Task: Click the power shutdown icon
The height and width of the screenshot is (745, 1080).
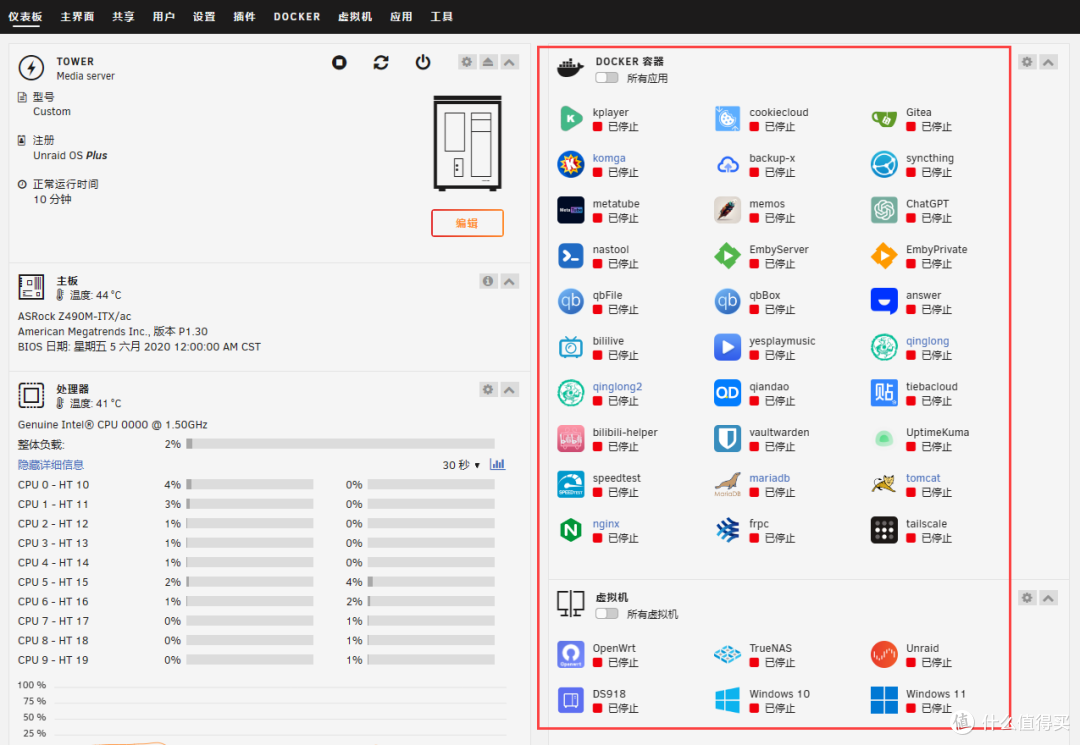Action: click(x=423, y=63)
